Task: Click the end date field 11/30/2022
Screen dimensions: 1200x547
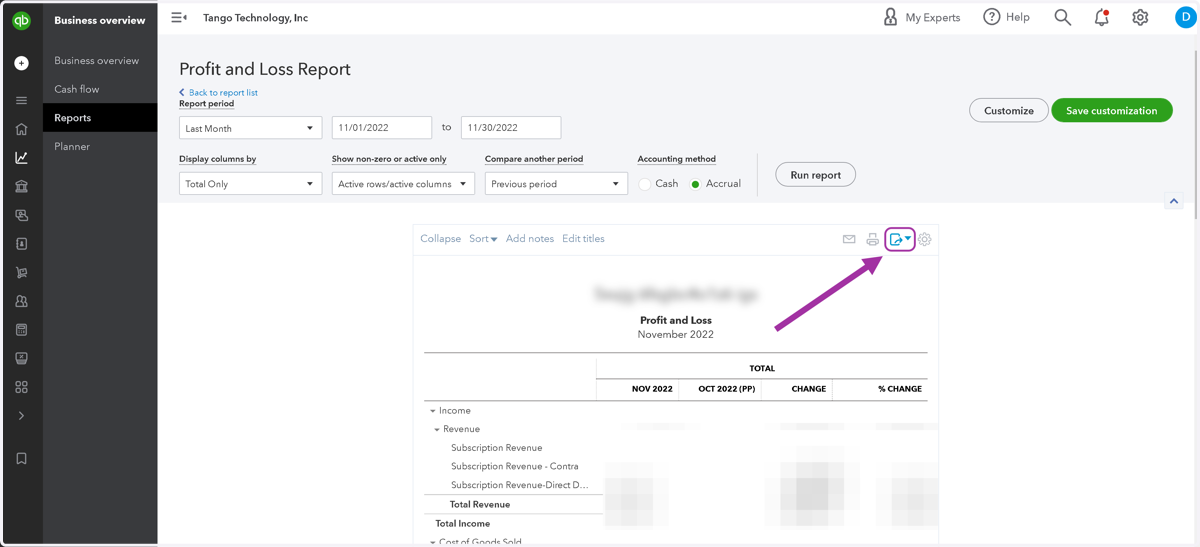Action: (511, 128)
